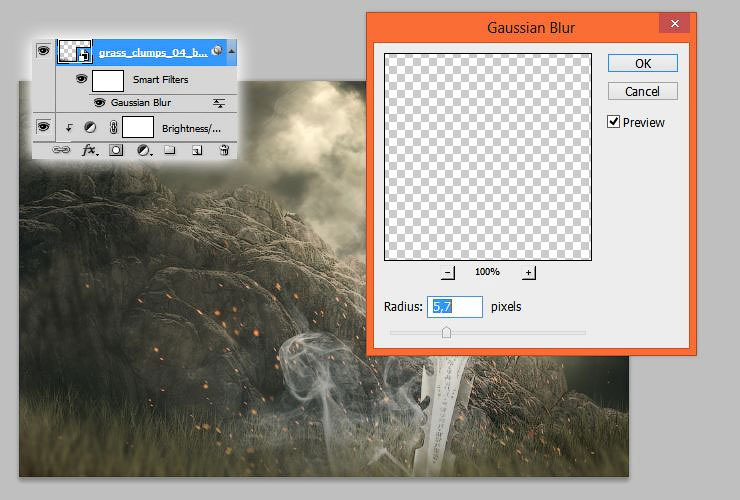This screenshot has width=740, height=500.
Task: Click the 100% preview zoom value
Action: 487,272
